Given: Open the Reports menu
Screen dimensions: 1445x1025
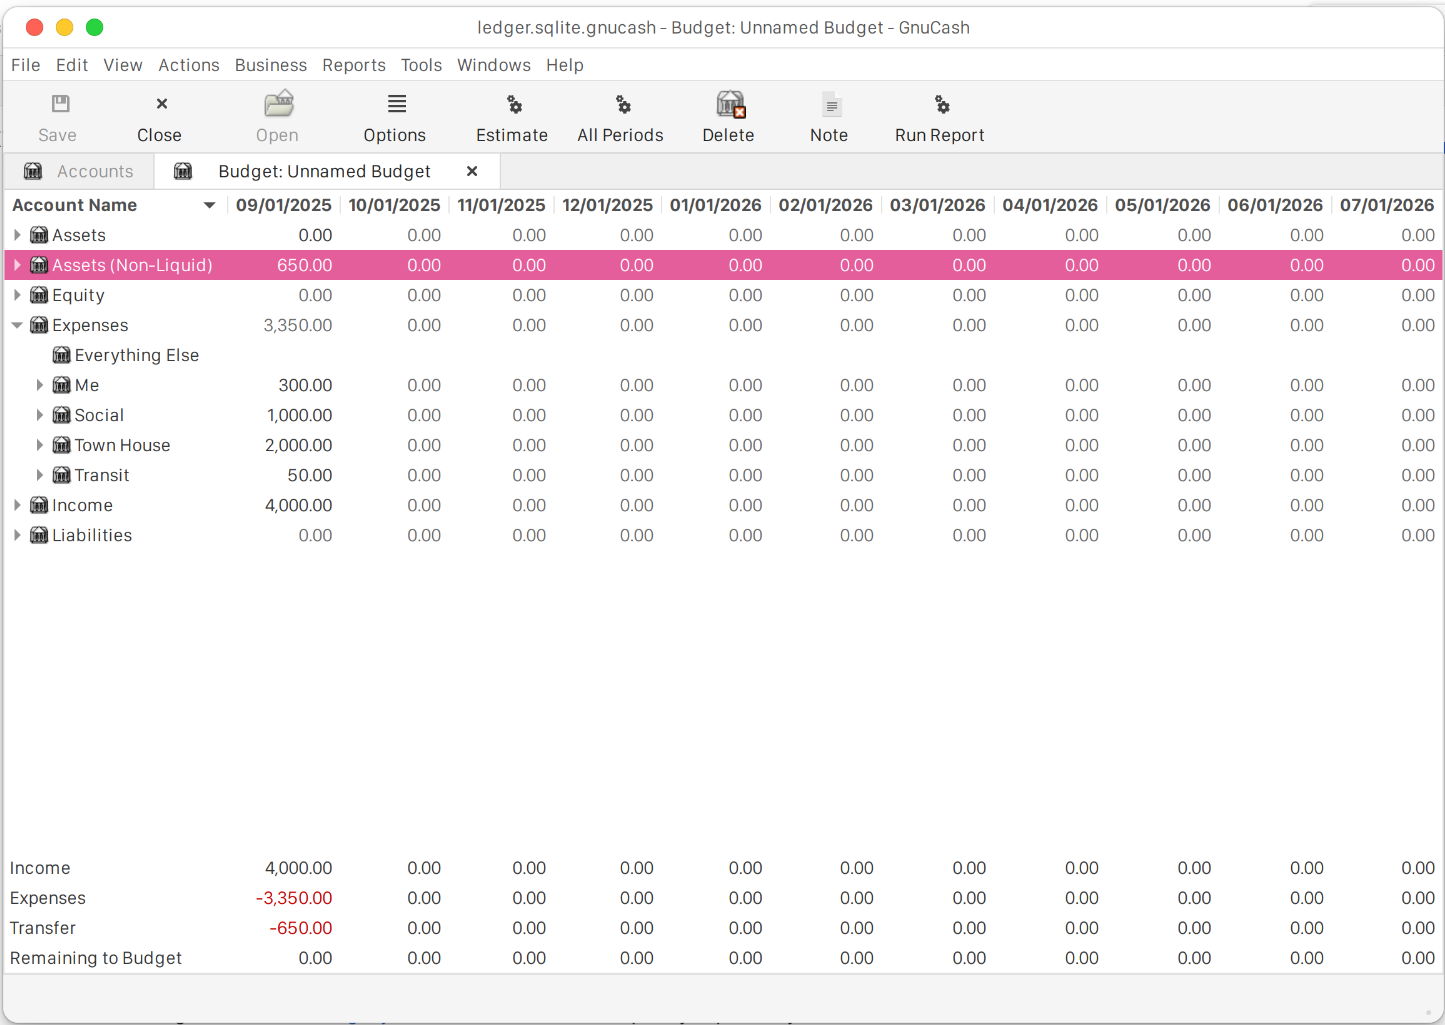Looking at the screenshot, I should tap(353, 65).
